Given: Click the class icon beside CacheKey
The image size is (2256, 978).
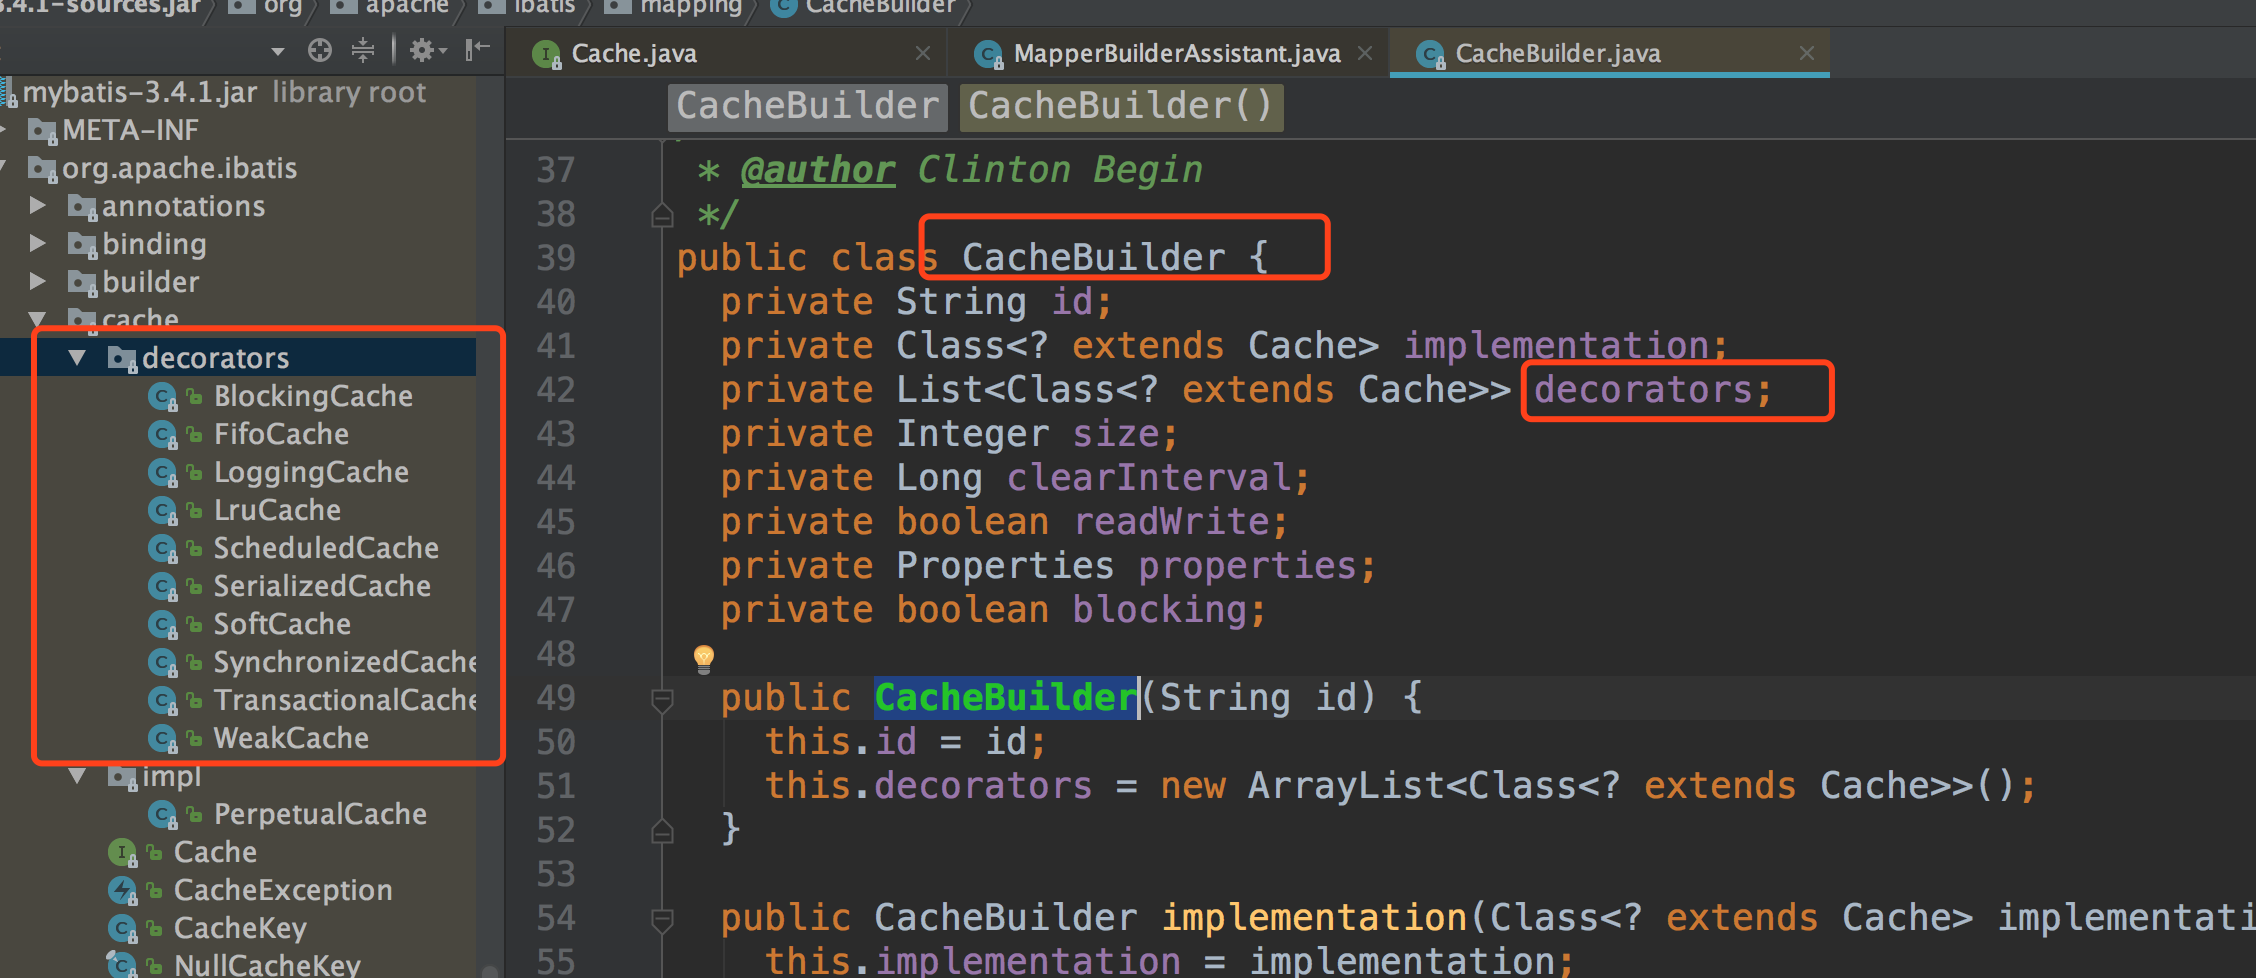Looking at the screenshot, I should click(x=122, y=929).
